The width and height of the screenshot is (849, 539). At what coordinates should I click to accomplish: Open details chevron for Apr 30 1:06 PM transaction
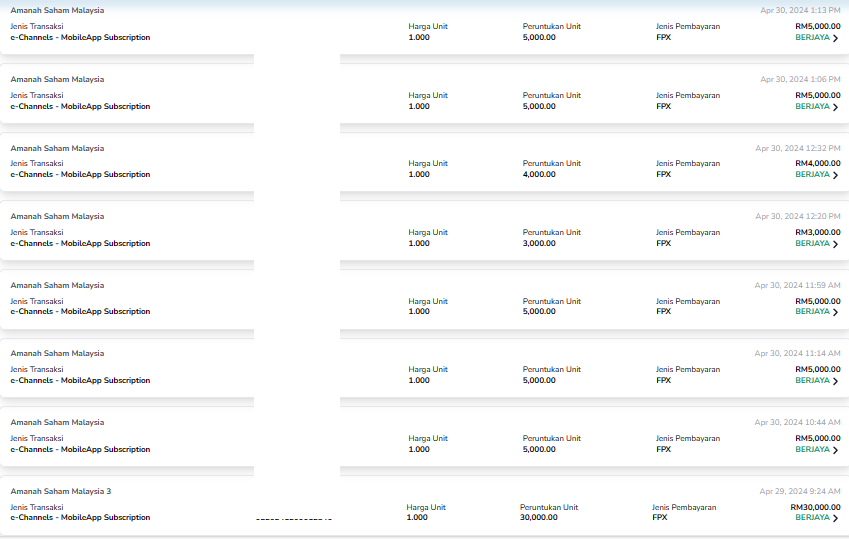(x=835, y=107)
